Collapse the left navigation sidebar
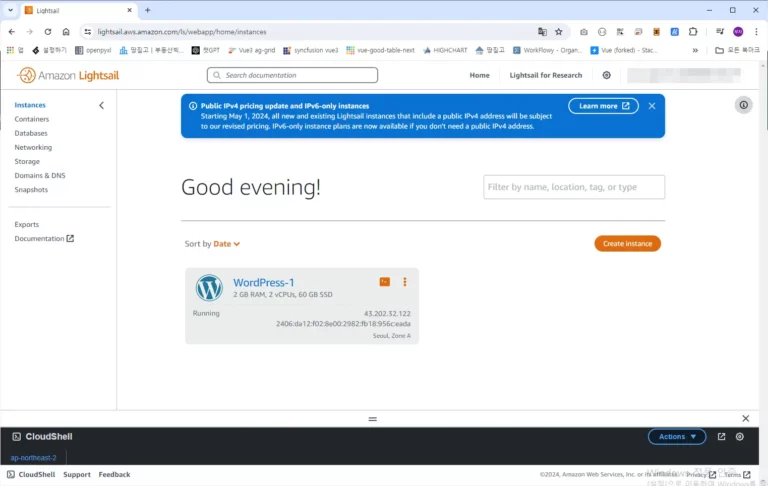The width and height of the screenshot is (768, 486). (101, 105)
